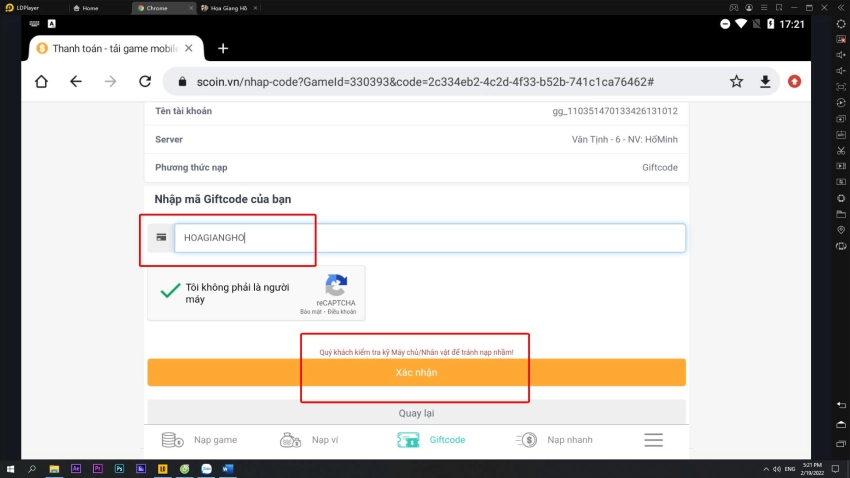850x478 pixels.
Task: Click the Quay lại button
Action: pos(416,412)
